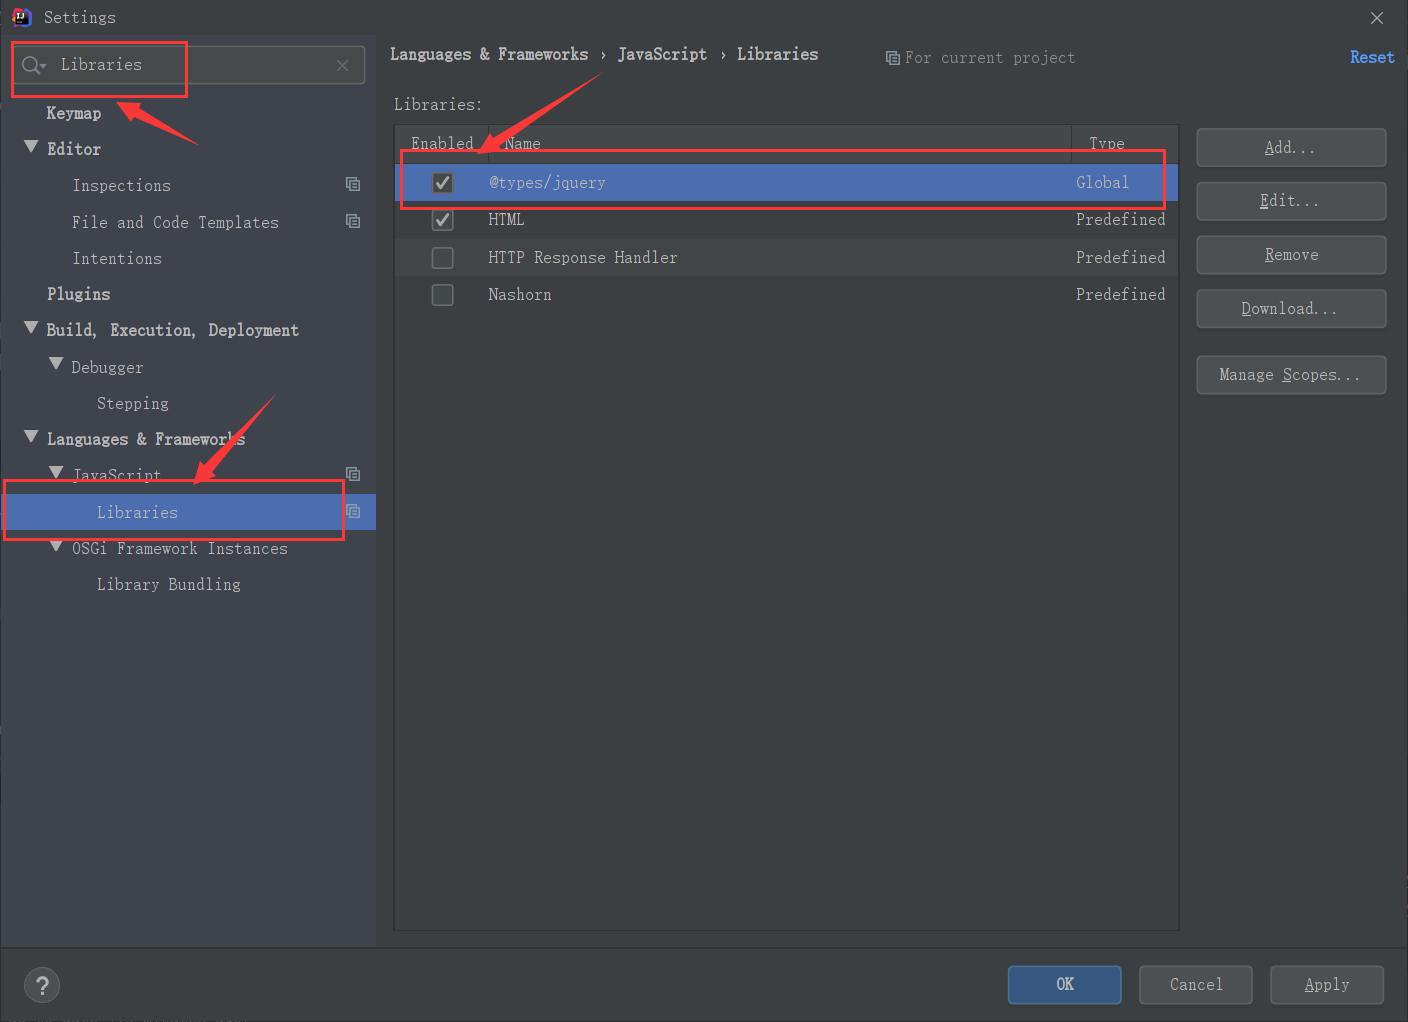
Task: Click the Reset link
Action: point(1371,57)
